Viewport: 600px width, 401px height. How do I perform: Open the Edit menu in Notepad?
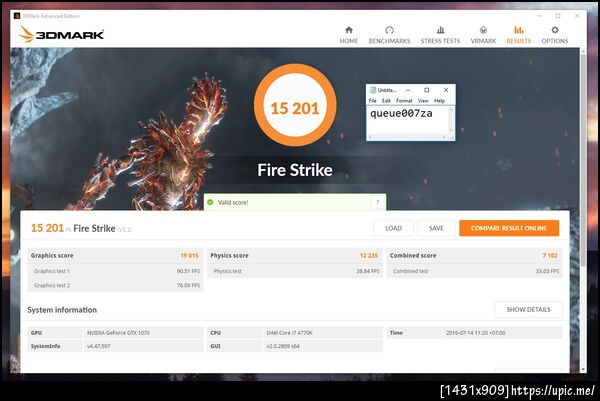tap(386, 101)
